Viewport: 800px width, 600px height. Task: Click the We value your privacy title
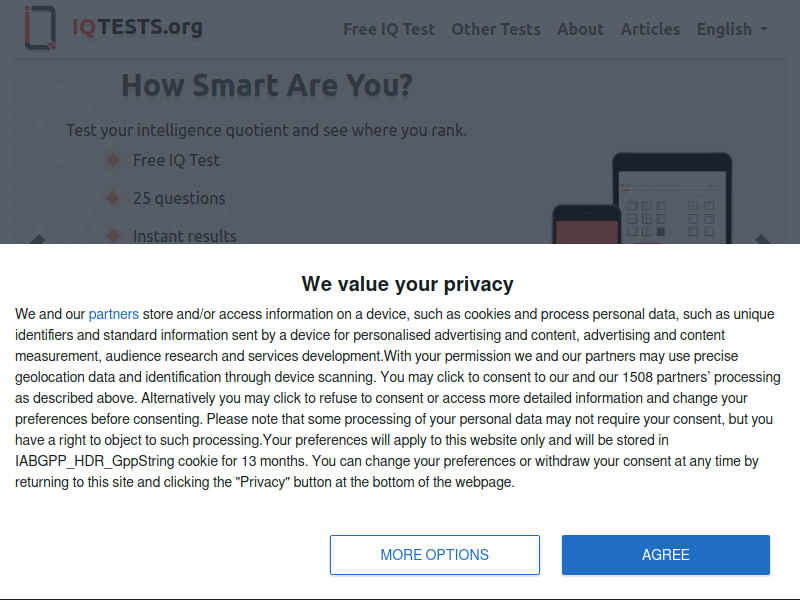click(408, 284)
